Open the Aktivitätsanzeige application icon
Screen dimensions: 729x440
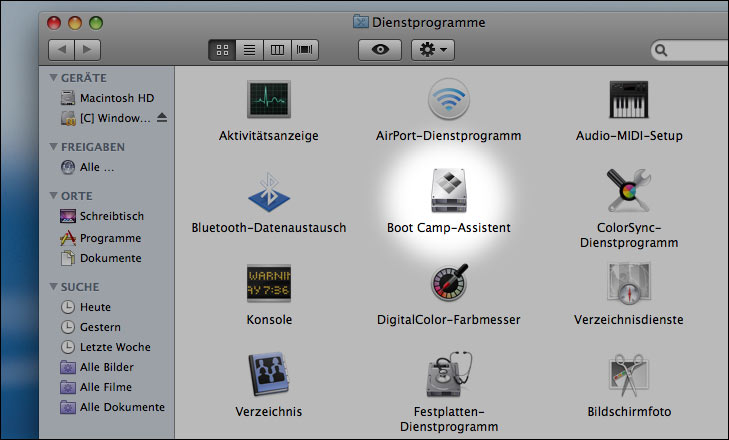(269, 99)
